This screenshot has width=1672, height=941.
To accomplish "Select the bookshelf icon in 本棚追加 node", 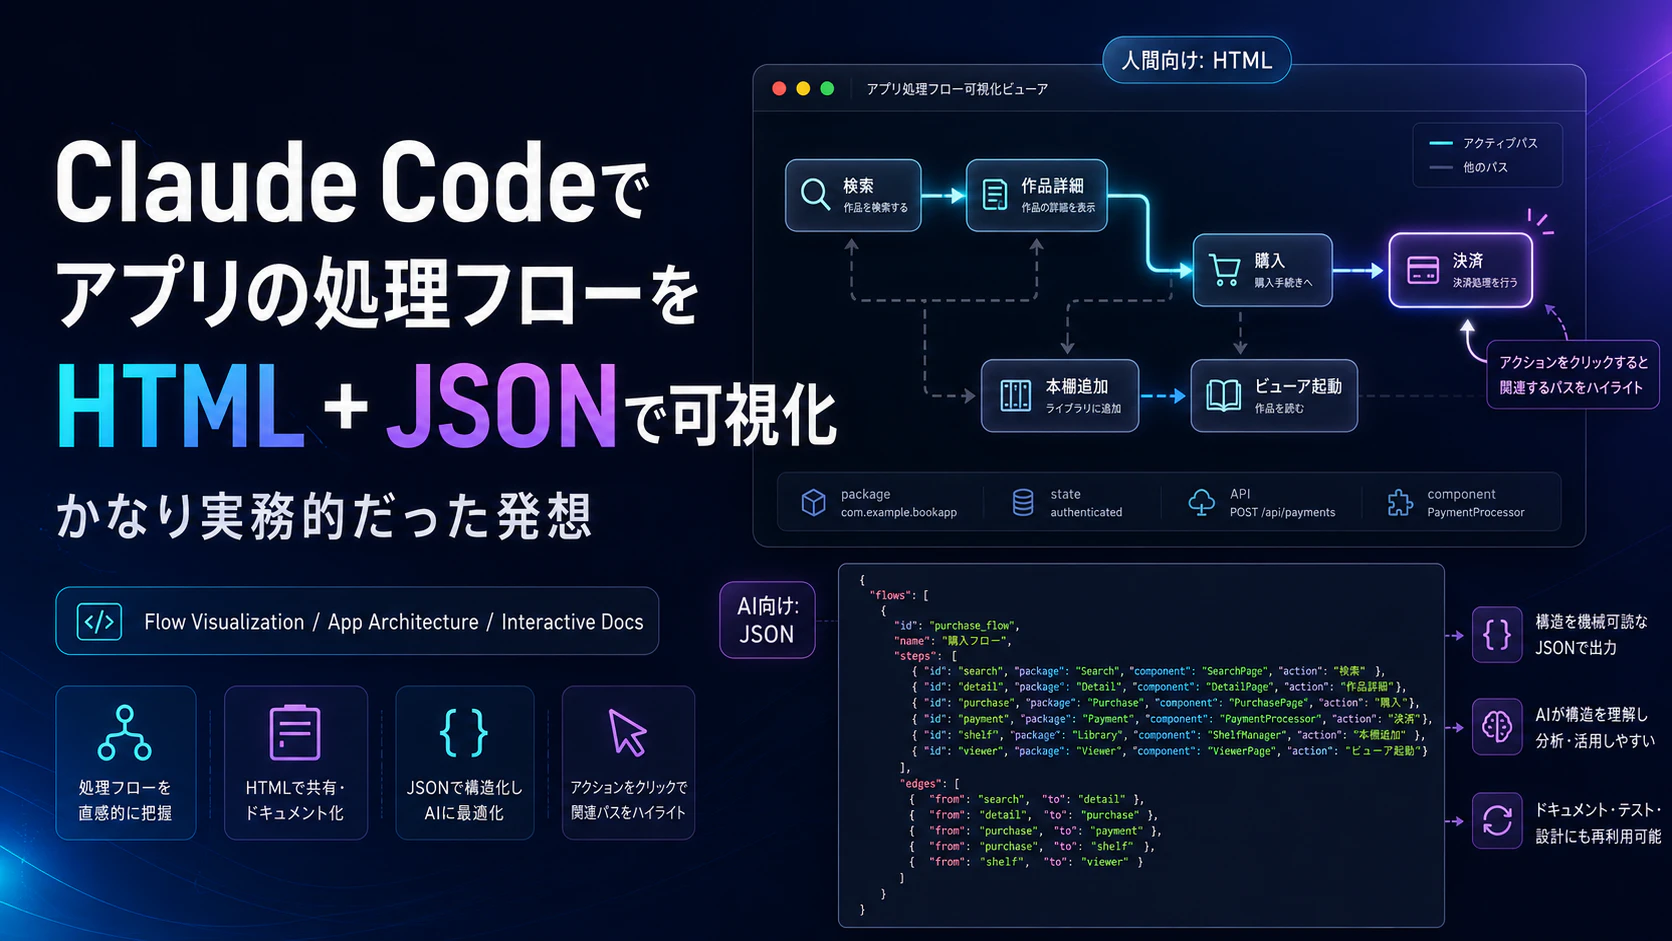I will 1015,395.
